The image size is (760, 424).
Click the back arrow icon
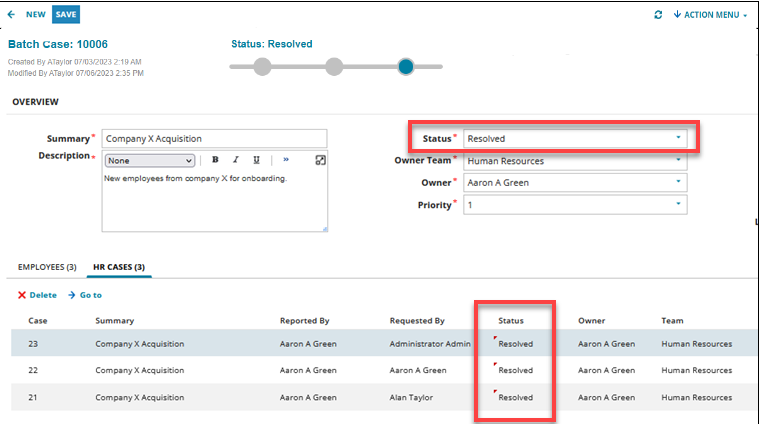tap(11, 15)
